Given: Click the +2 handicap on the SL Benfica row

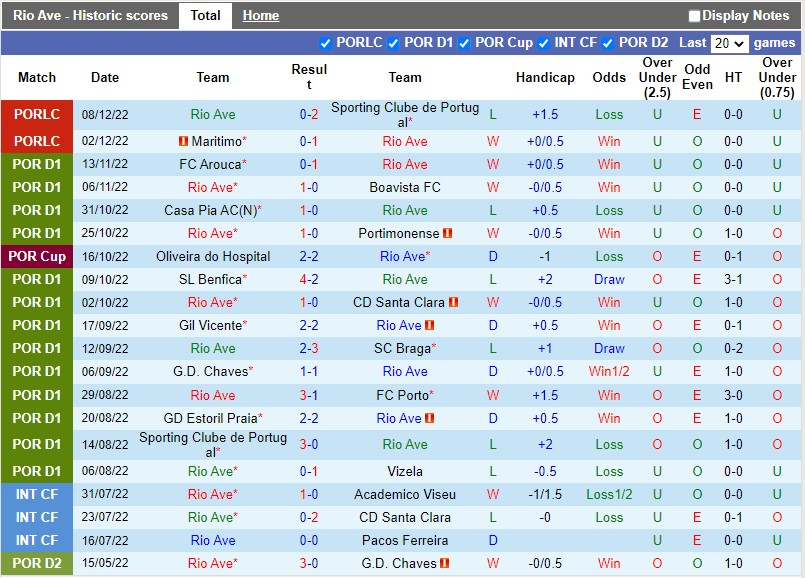Looking at the screenshot, I should pyautogui.click(x=545, y=279).
